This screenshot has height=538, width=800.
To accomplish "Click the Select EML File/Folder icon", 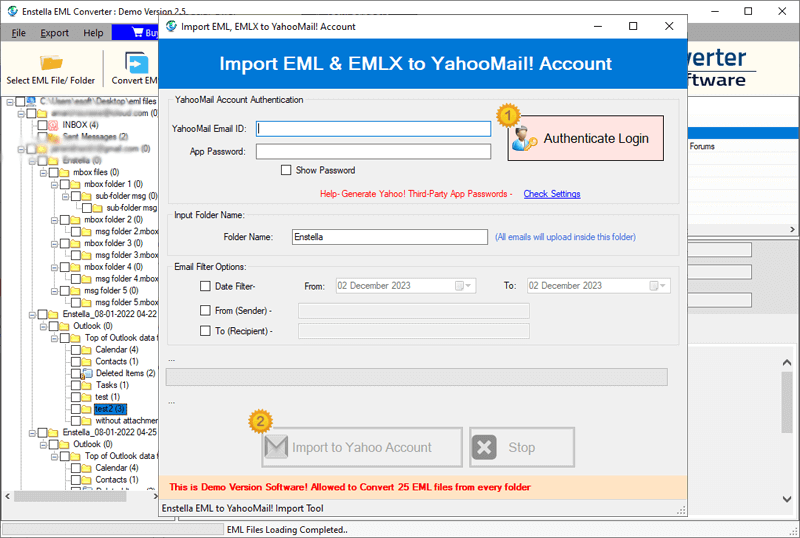I will 51,63.
